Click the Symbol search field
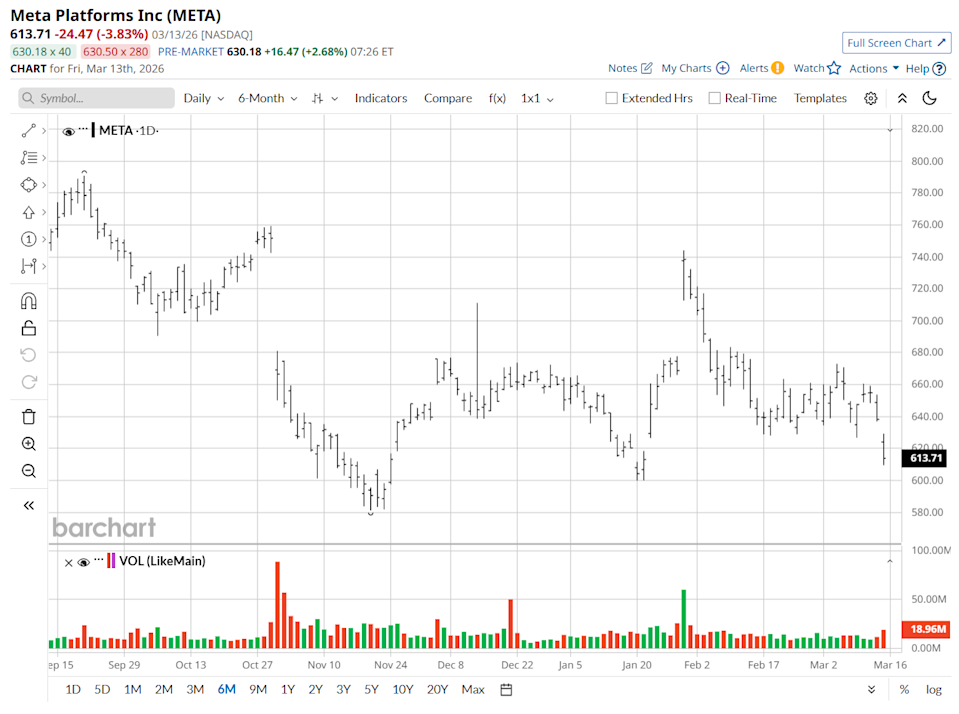This screenshot has height=714, width=959. point(97,98)
